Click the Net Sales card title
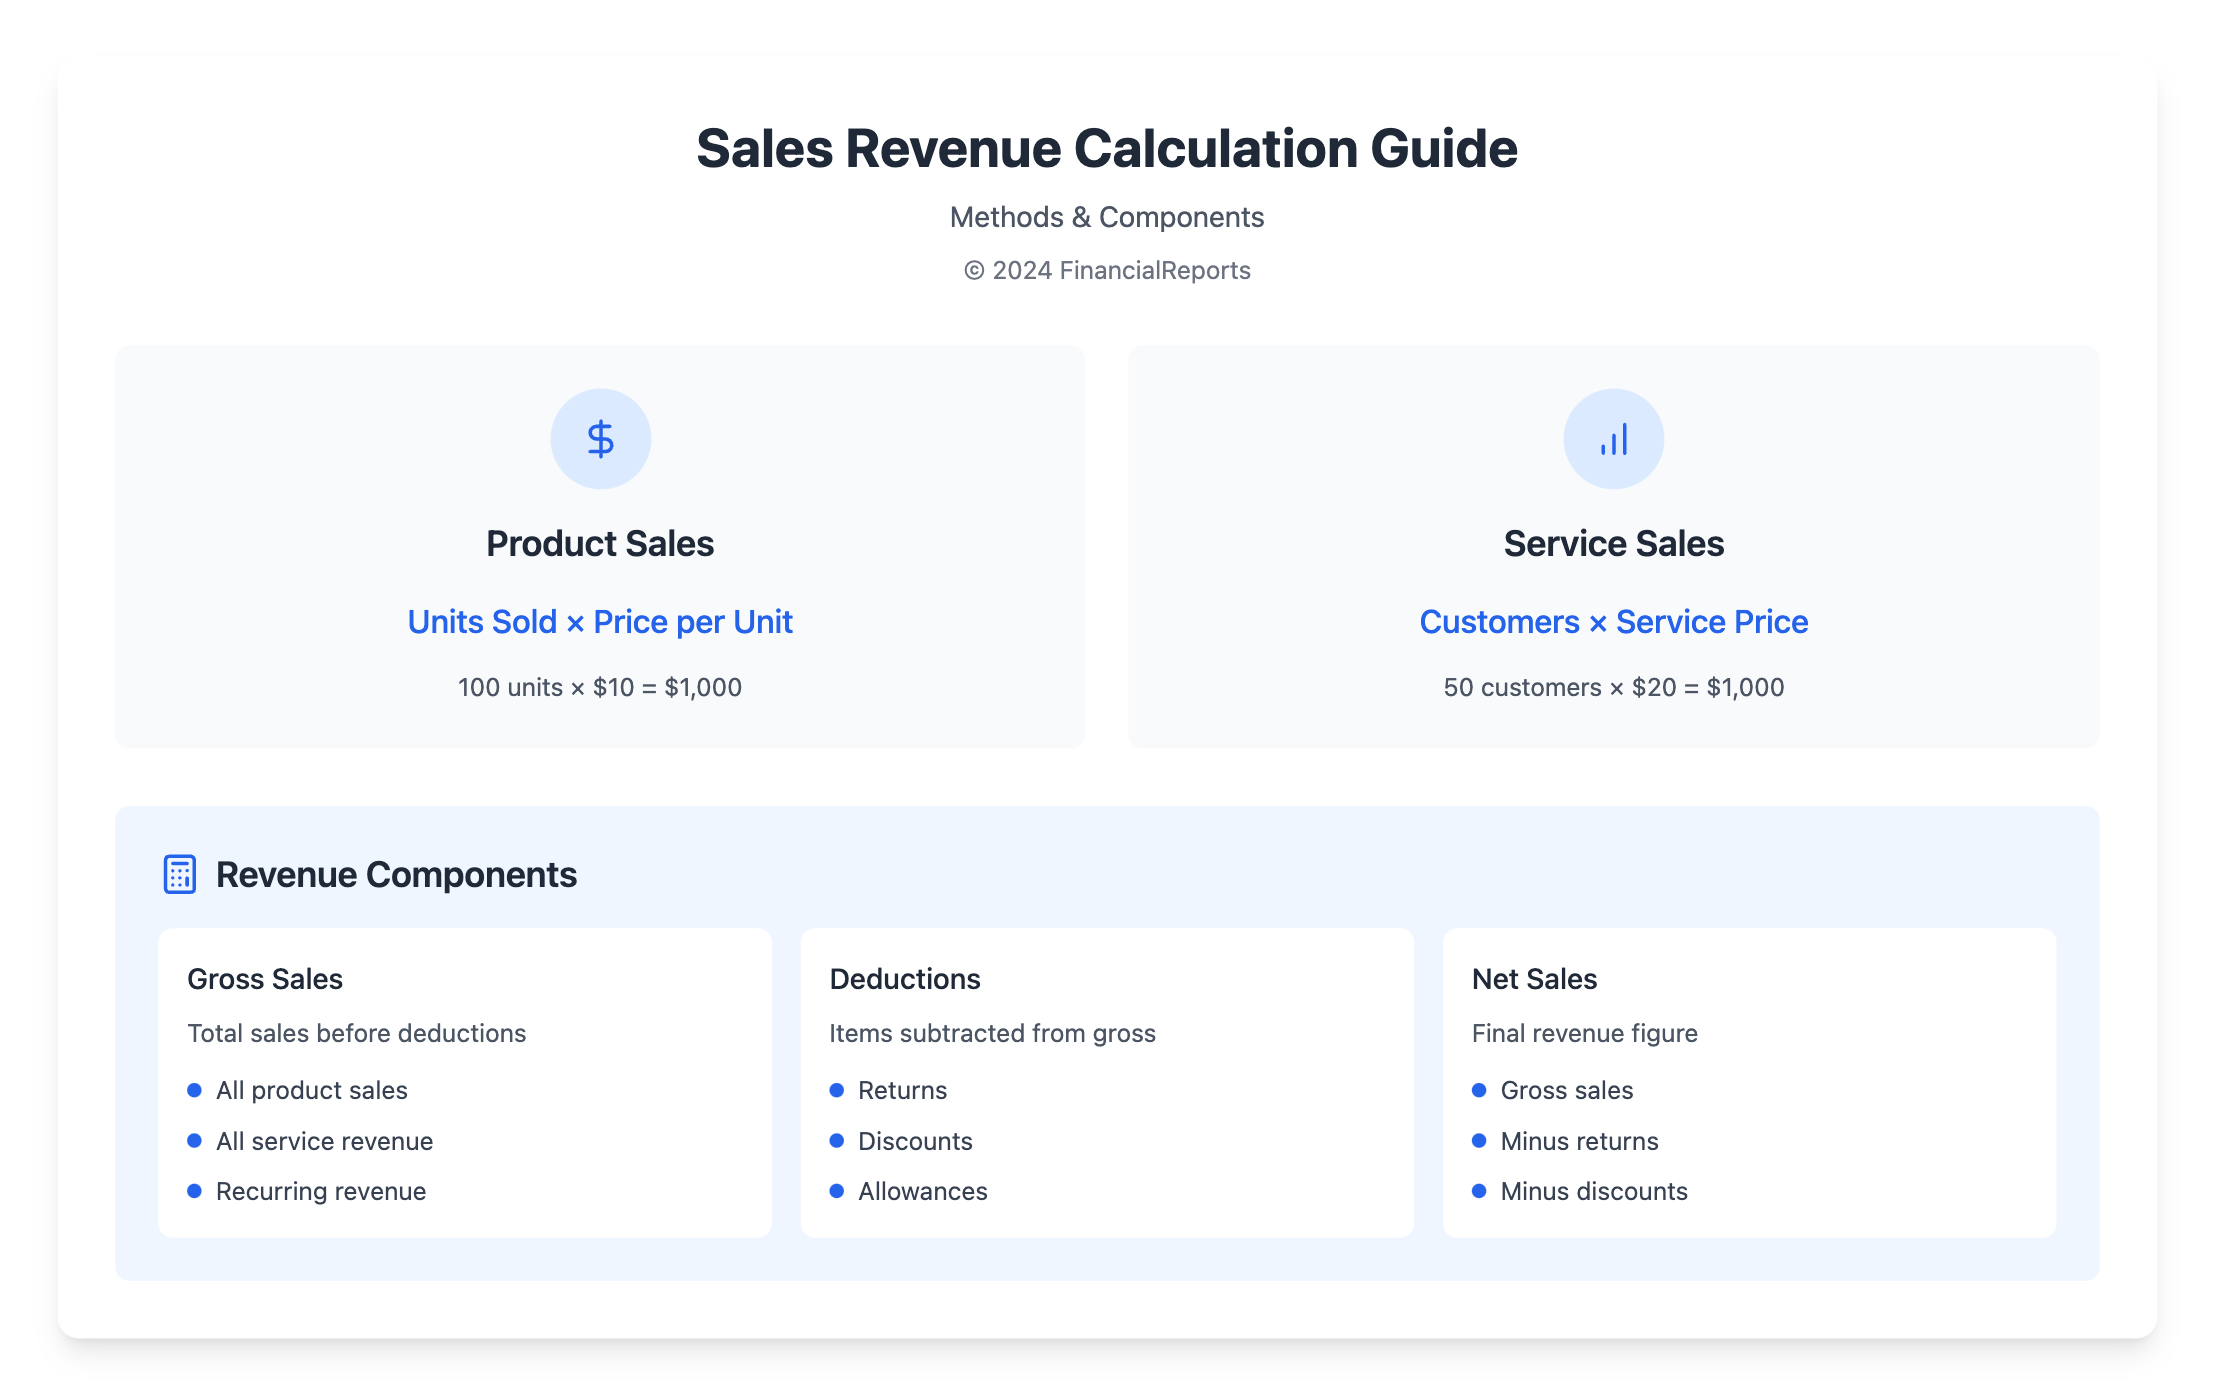Image resolution: width=2215 pixels, height=1396 pixels. point(1534,978)
